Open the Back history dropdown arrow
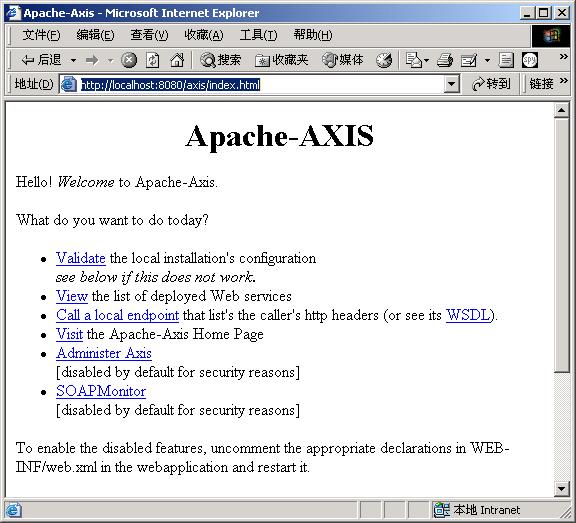 73,60
